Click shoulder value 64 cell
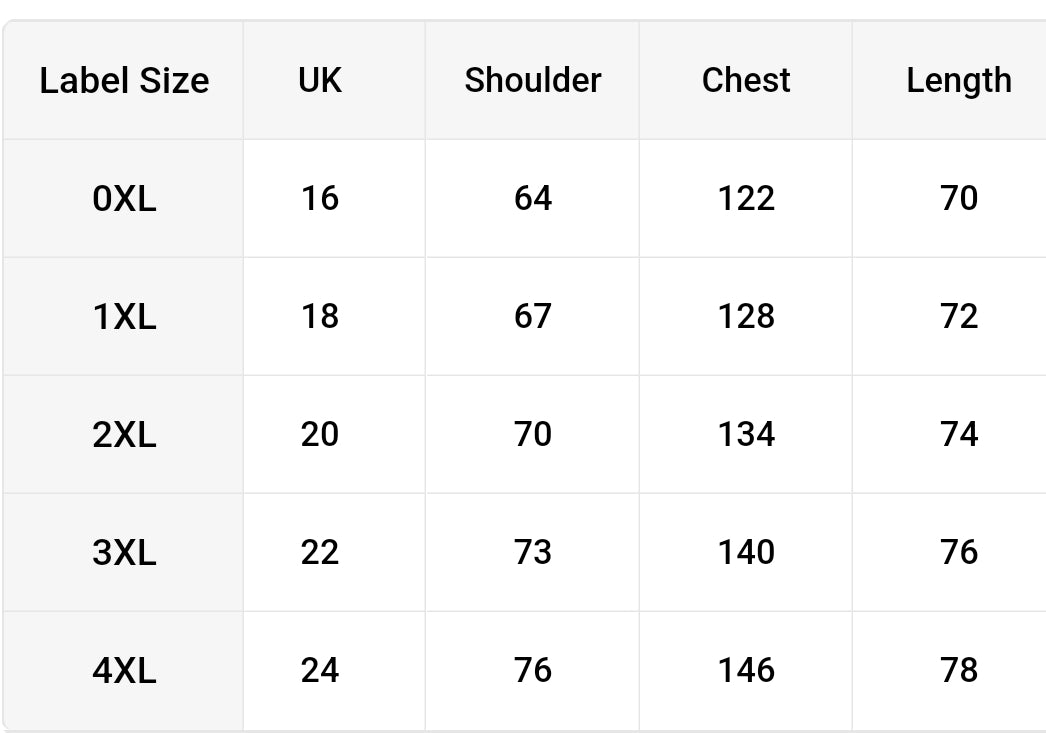Viewport: 1046px width, 747px height. [533, 199]
